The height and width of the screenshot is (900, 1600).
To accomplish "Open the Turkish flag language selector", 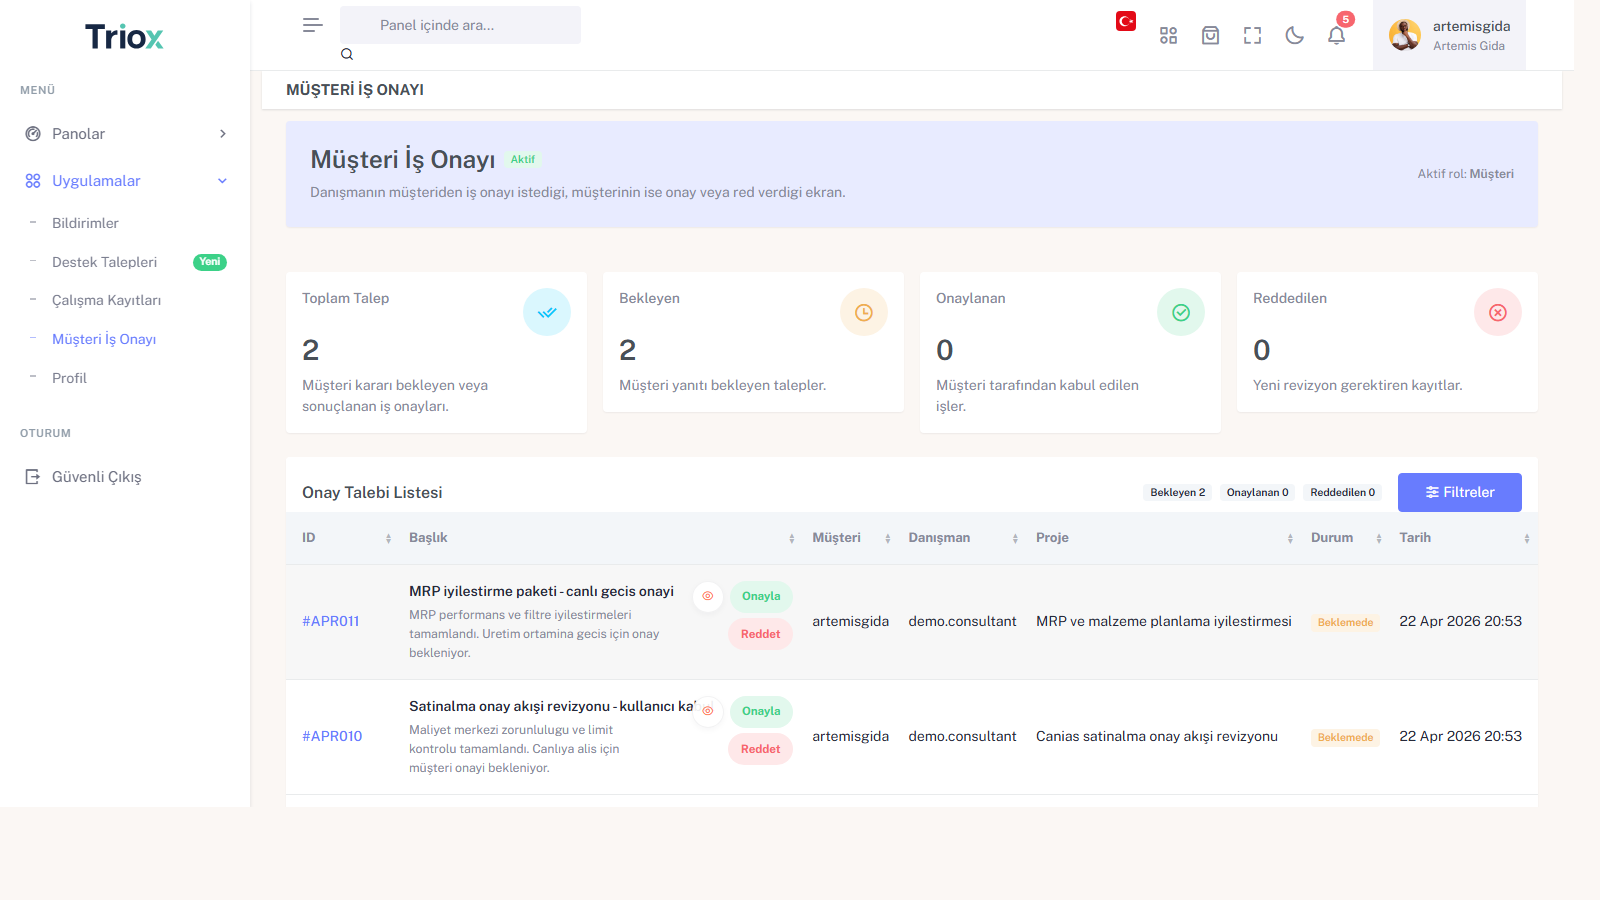I will 1126,21.
